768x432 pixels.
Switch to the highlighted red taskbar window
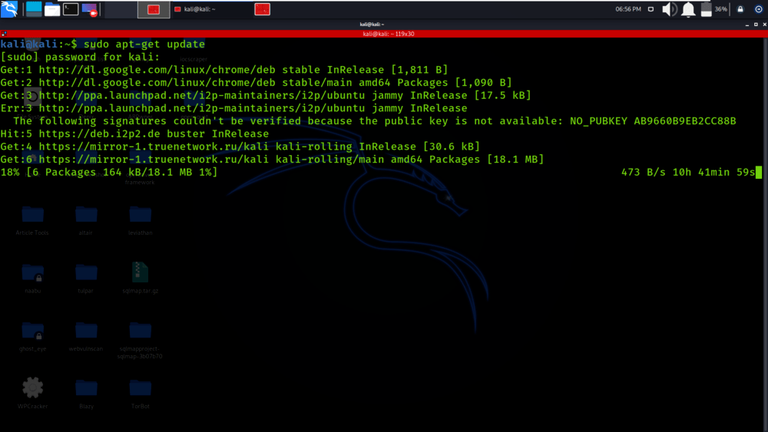coord(153,9)
